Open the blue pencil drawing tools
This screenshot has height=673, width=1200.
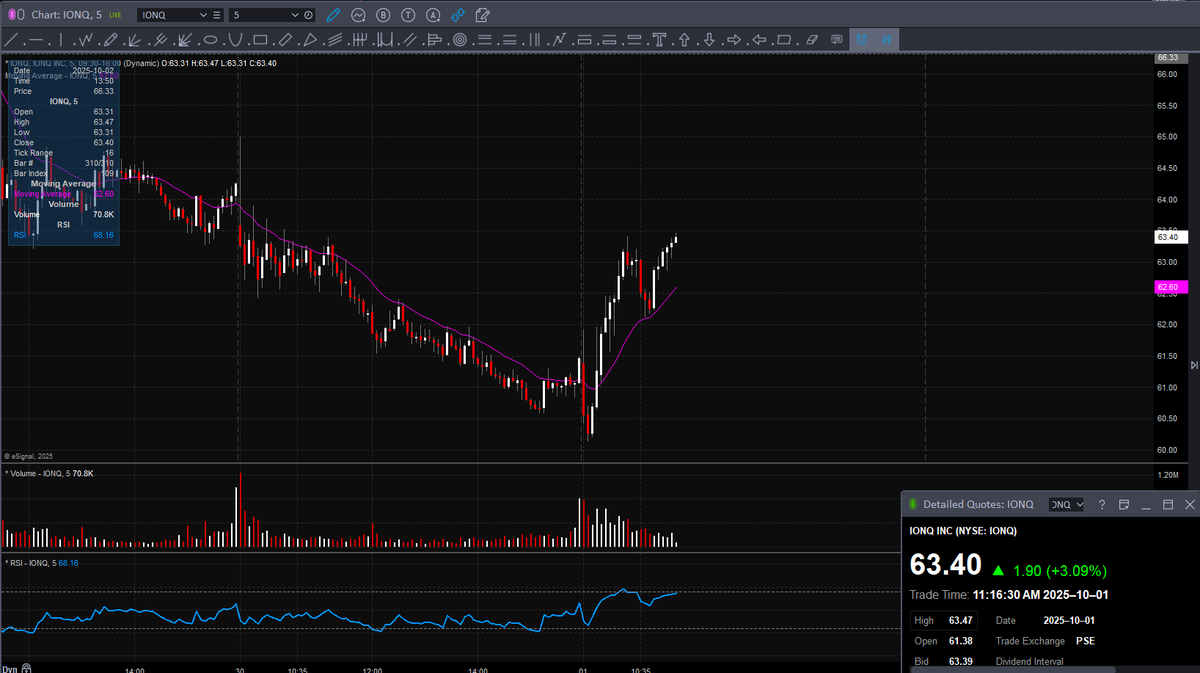[x=333, y=15]
